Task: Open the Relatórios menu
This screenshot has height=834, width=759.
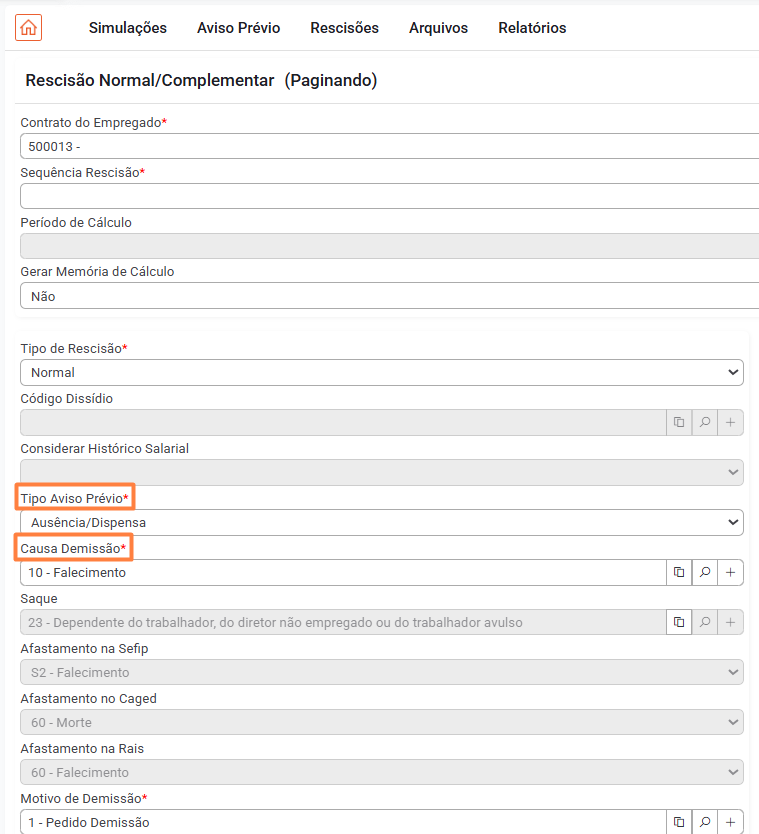Action: click(532, 28)
